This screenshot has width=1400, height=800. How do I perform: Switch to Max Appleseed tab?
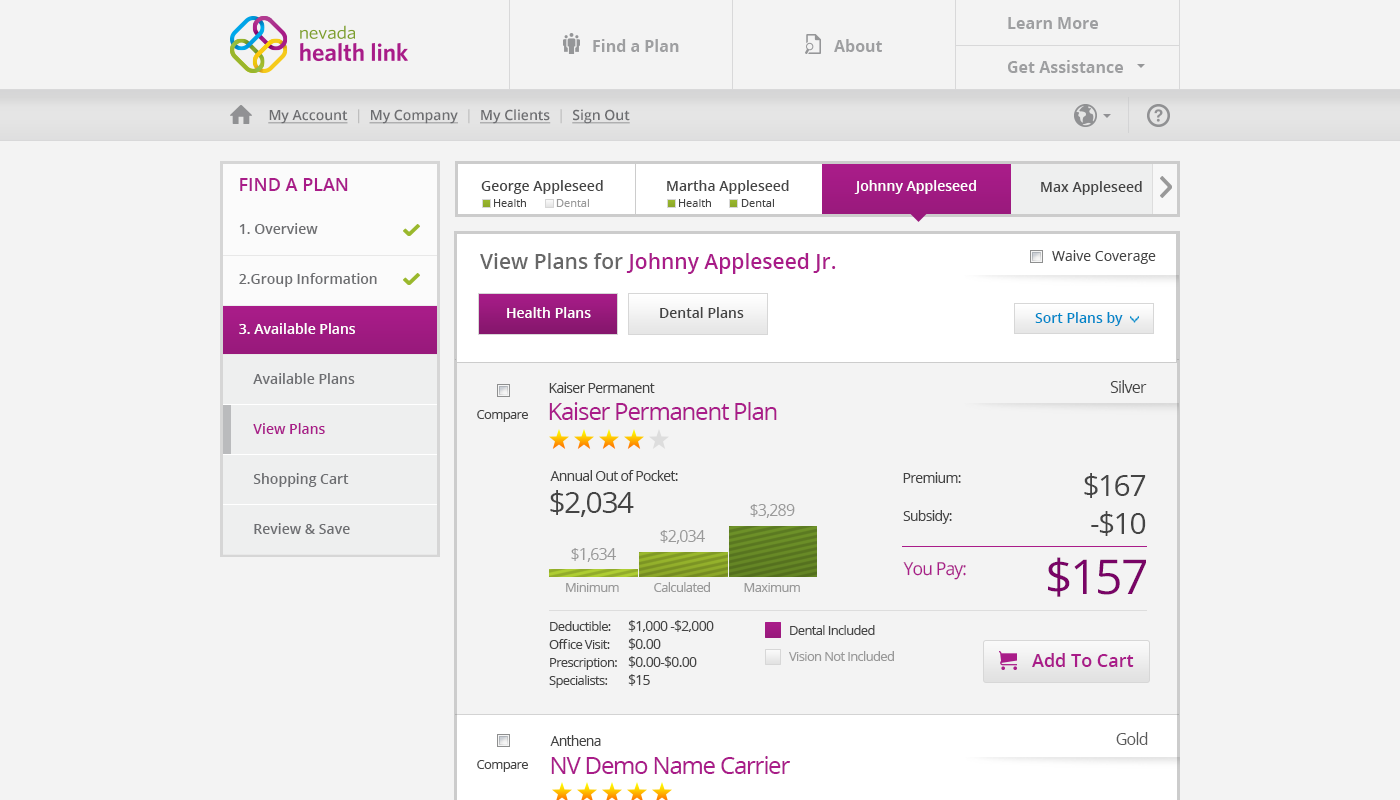(1082, 189)
